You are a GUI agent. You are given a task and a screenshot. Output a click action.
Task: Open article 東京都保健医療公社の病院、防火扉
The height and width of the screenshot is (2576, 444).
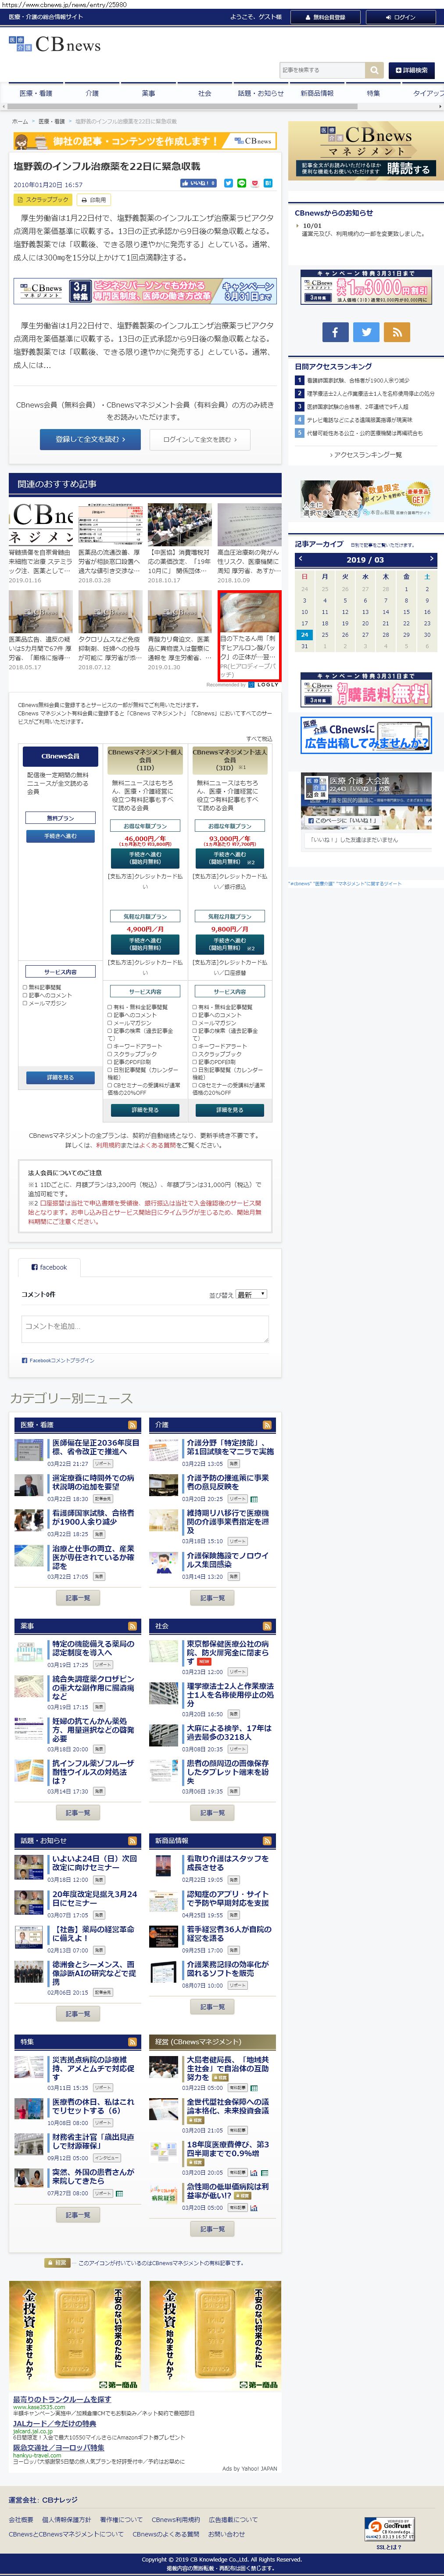tap(229, 1652)
